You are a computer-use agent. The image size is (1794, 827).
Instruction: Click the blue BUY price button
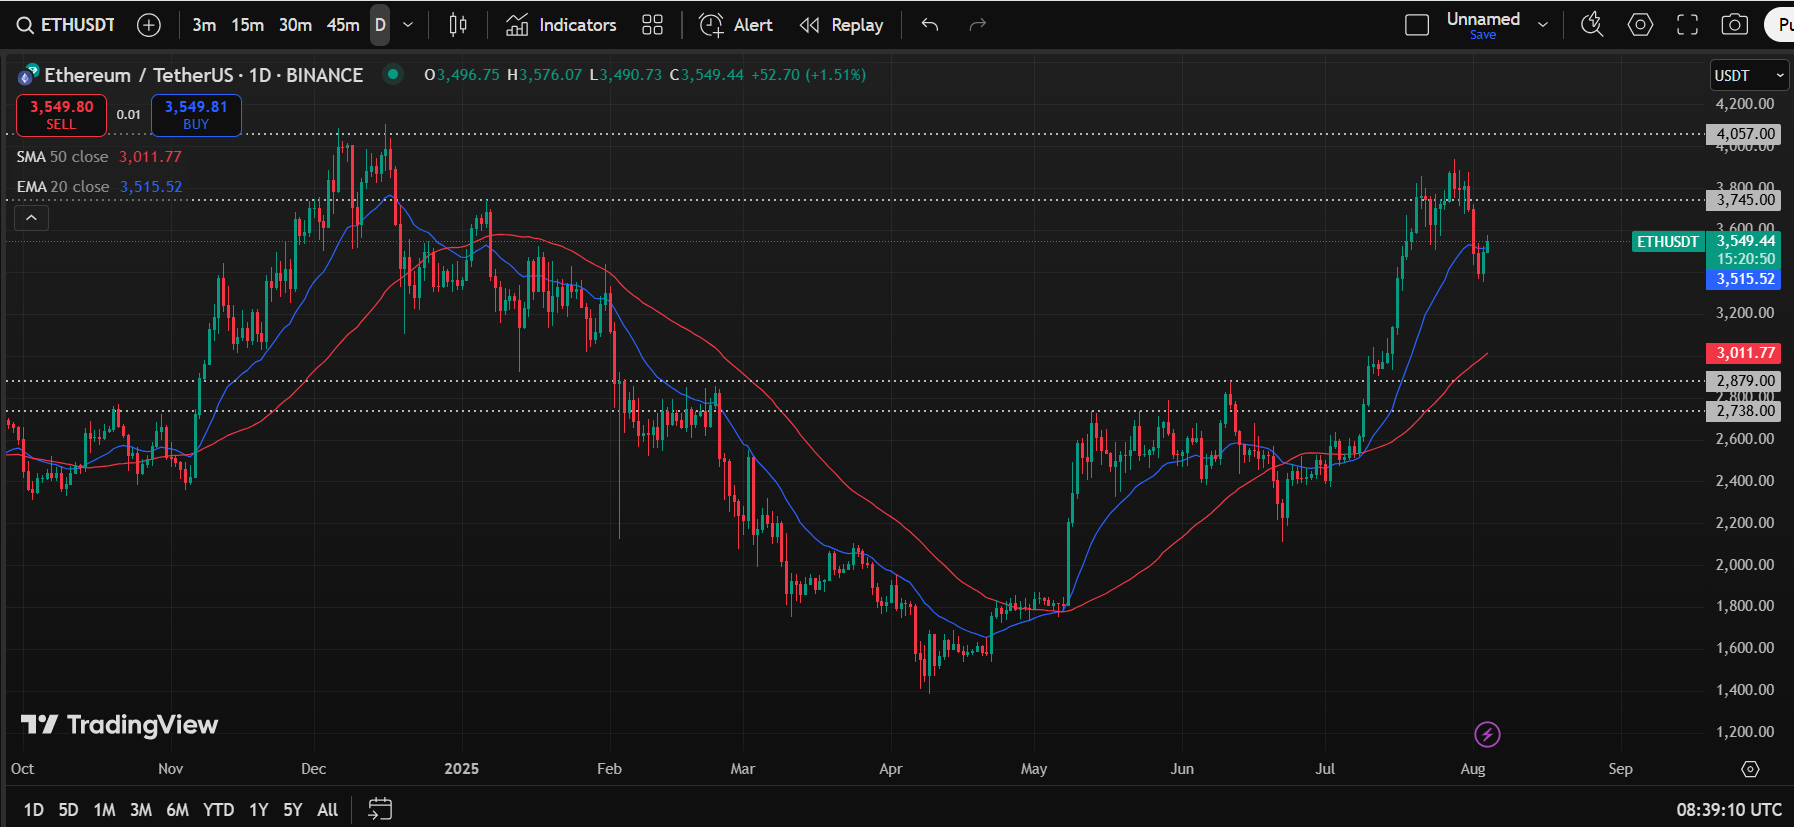coord(196,115)
